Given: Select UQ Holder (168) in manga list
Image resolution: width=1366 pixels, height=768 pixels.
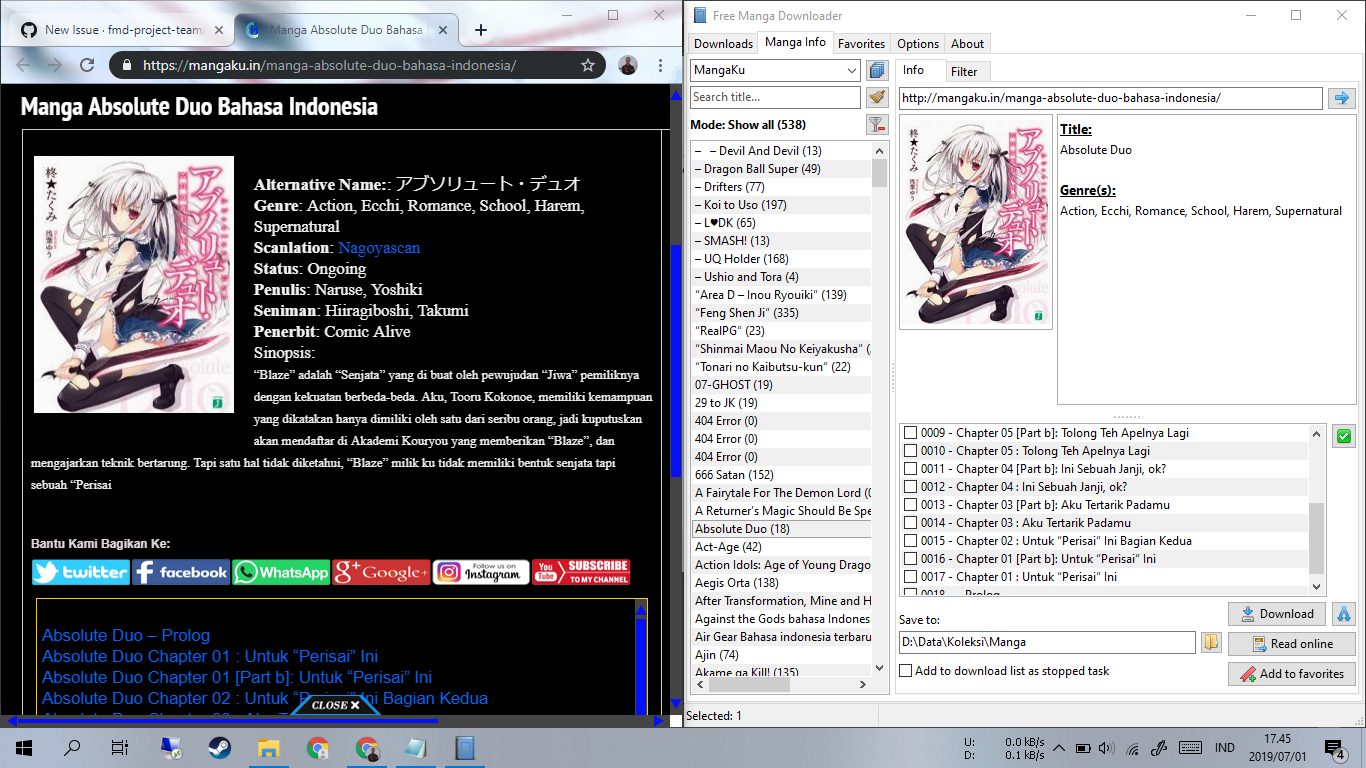Looking at the screenshot, I should click(x=782, y=259).
